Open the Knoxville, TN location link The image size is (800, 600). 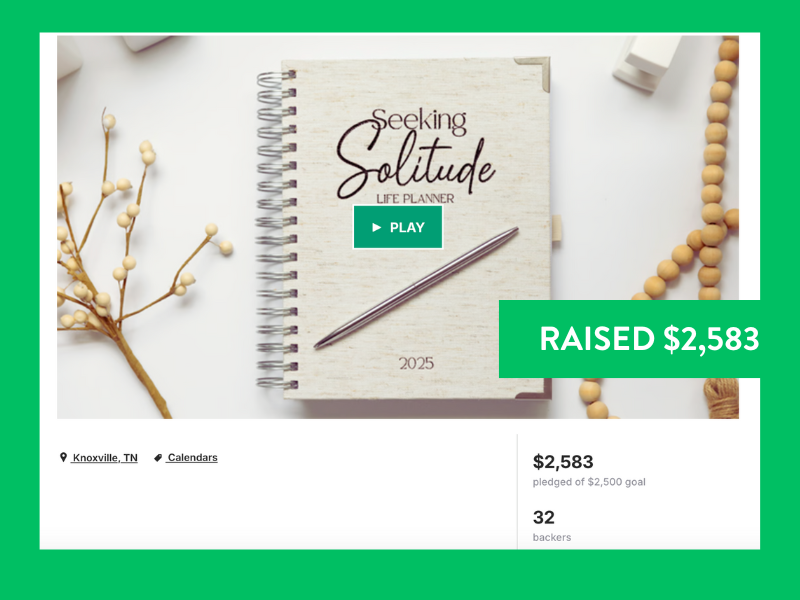pyautogui.click(x=105, y=458)
